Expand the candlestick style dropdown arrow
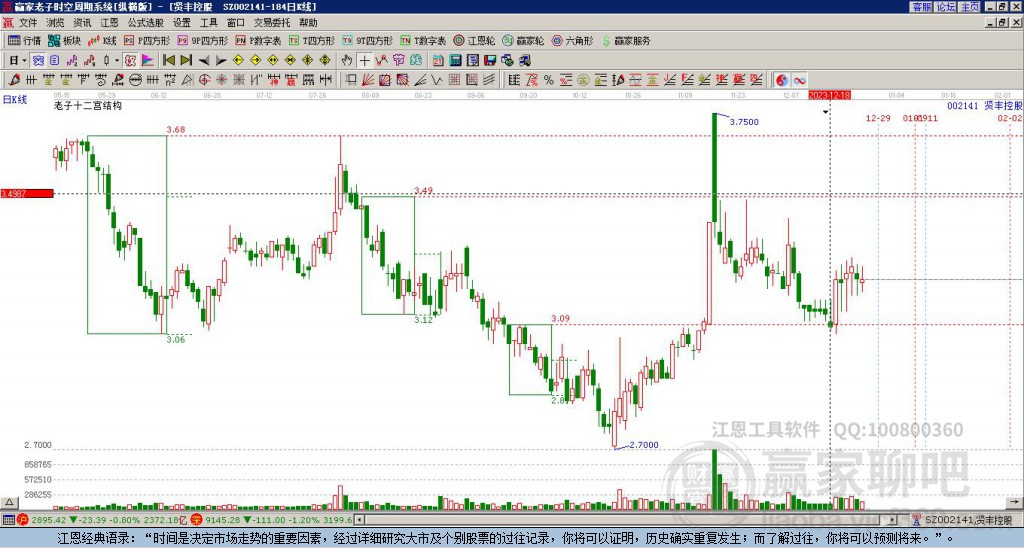The height and width of the screenshot is (548, 1024). point(117,60)
